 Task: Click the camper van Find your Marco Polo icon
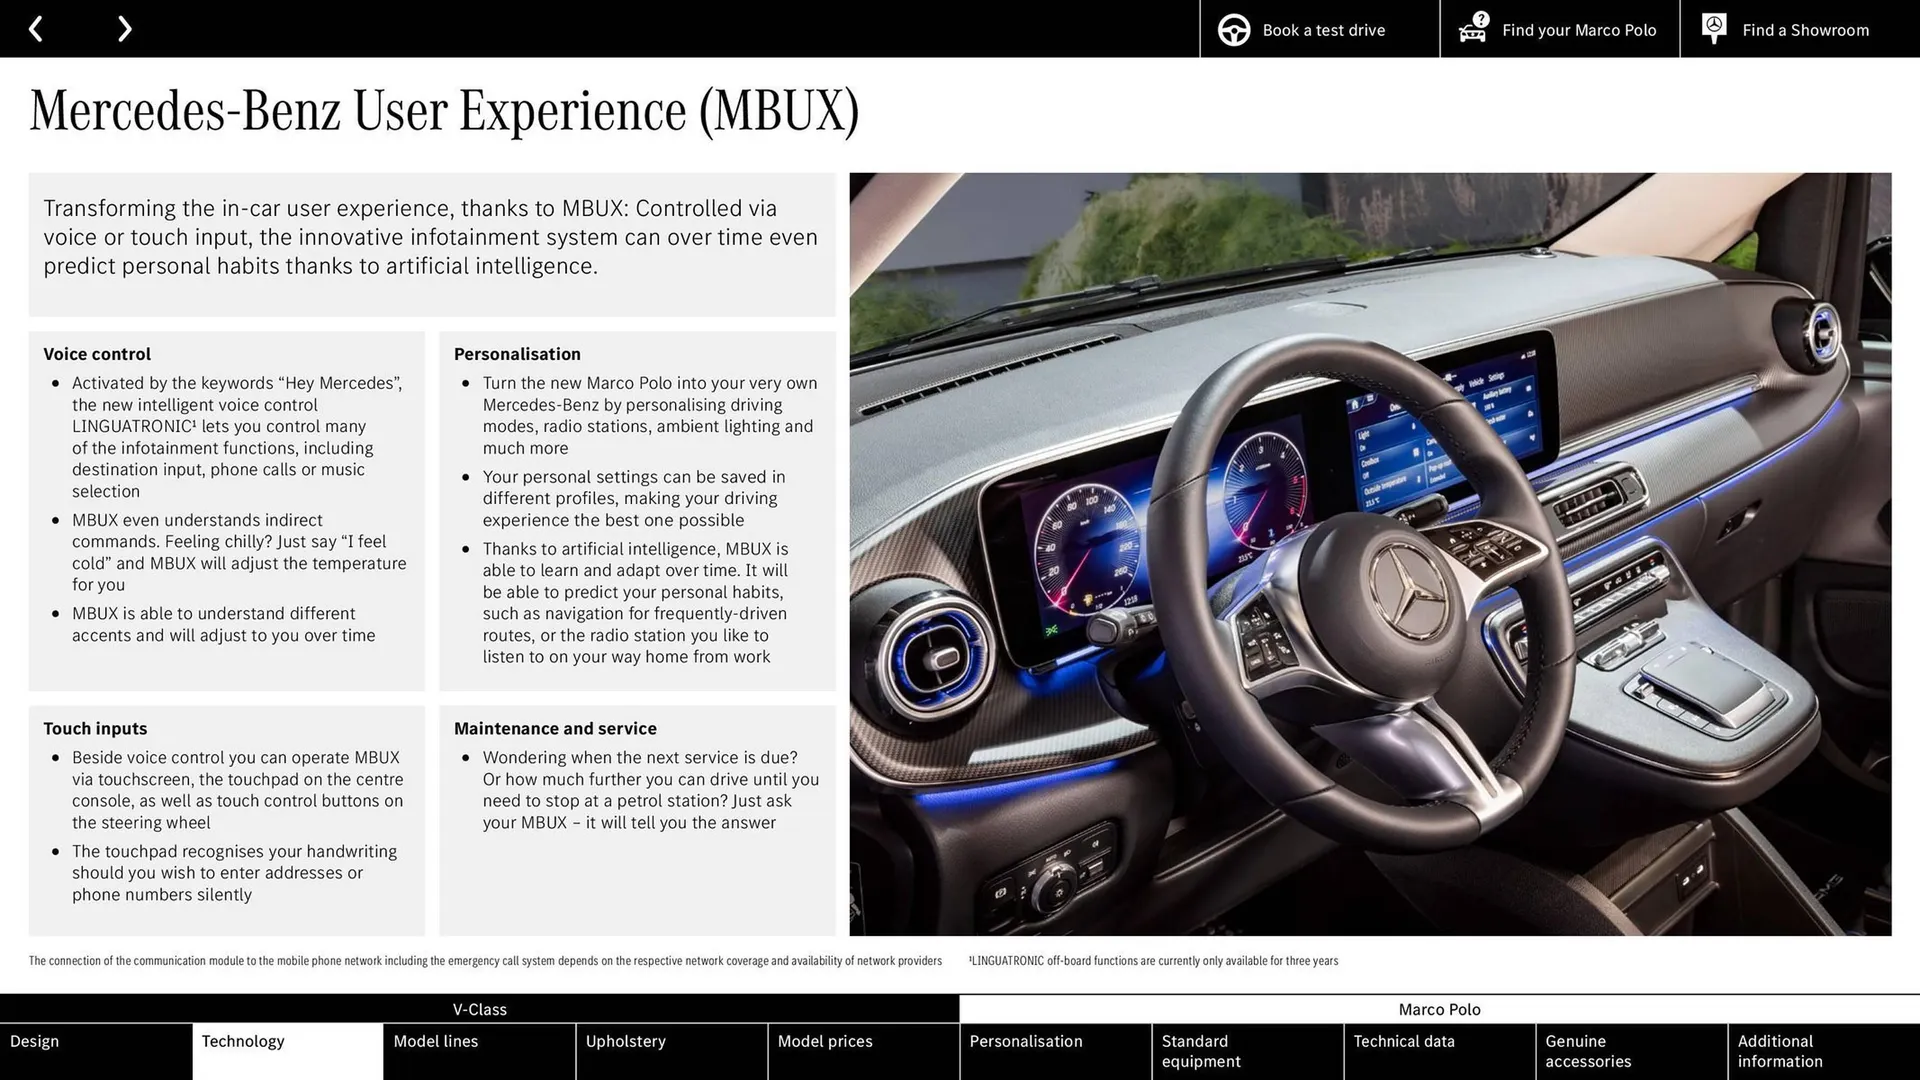[1471, 31]
